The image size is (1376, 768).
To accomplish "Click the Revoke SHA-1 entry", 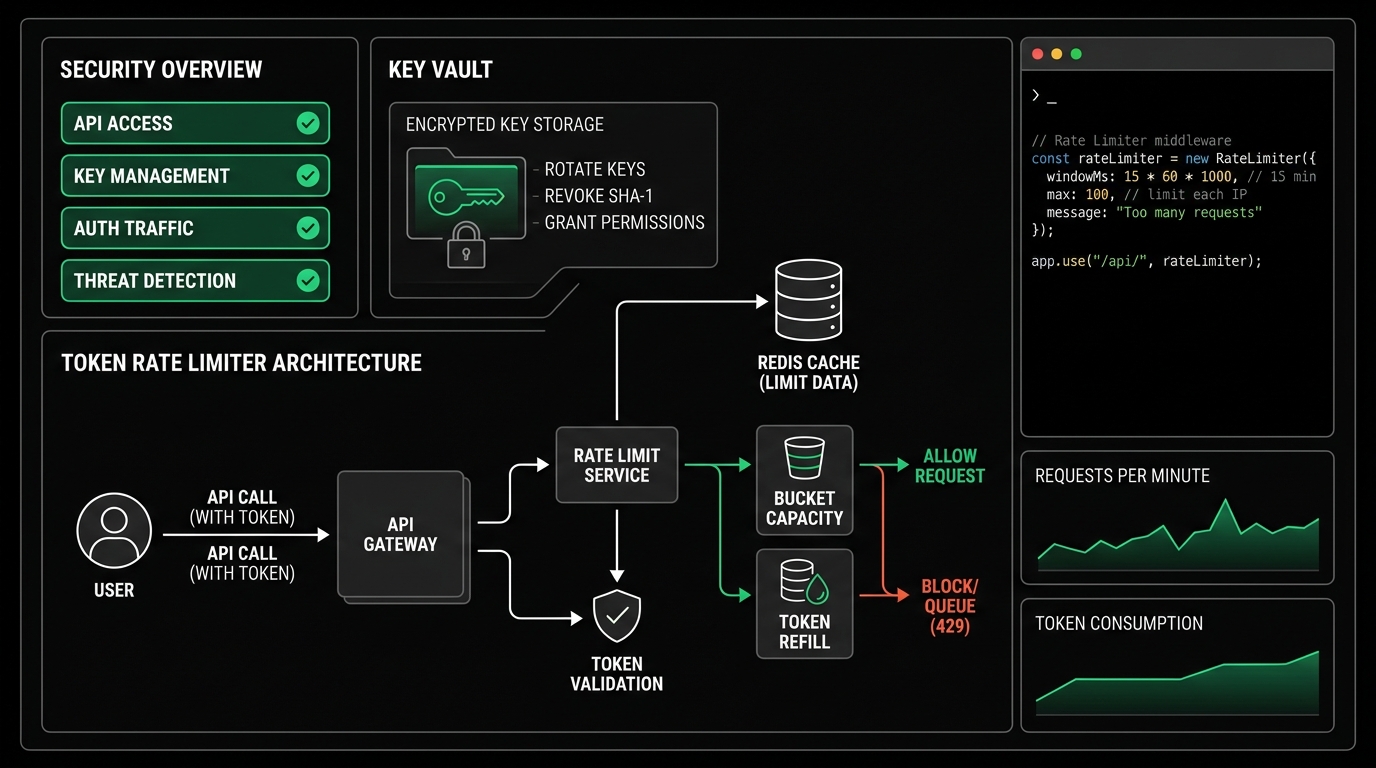I will click(x=598, y=196).
